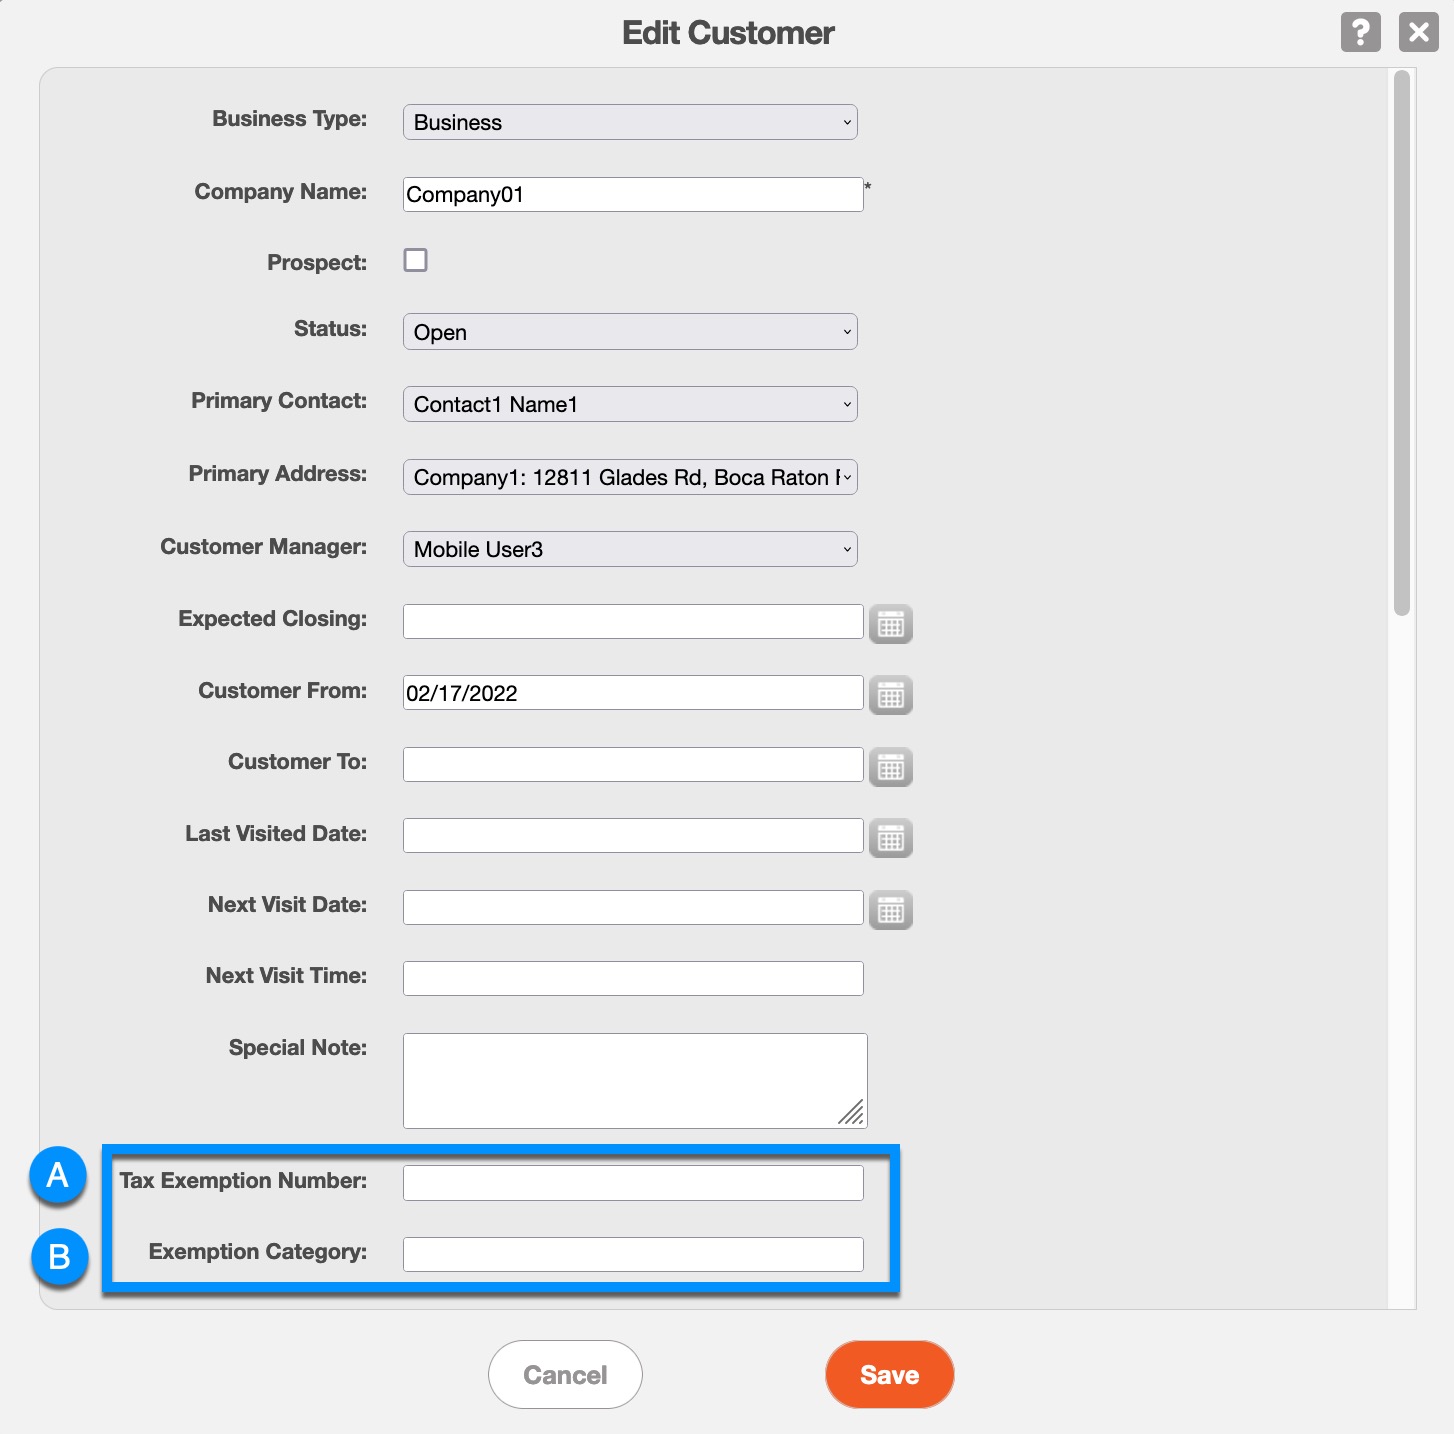Close the Edit Customer dialog
This screenshot has width=1454, height=1434.
1418,32
